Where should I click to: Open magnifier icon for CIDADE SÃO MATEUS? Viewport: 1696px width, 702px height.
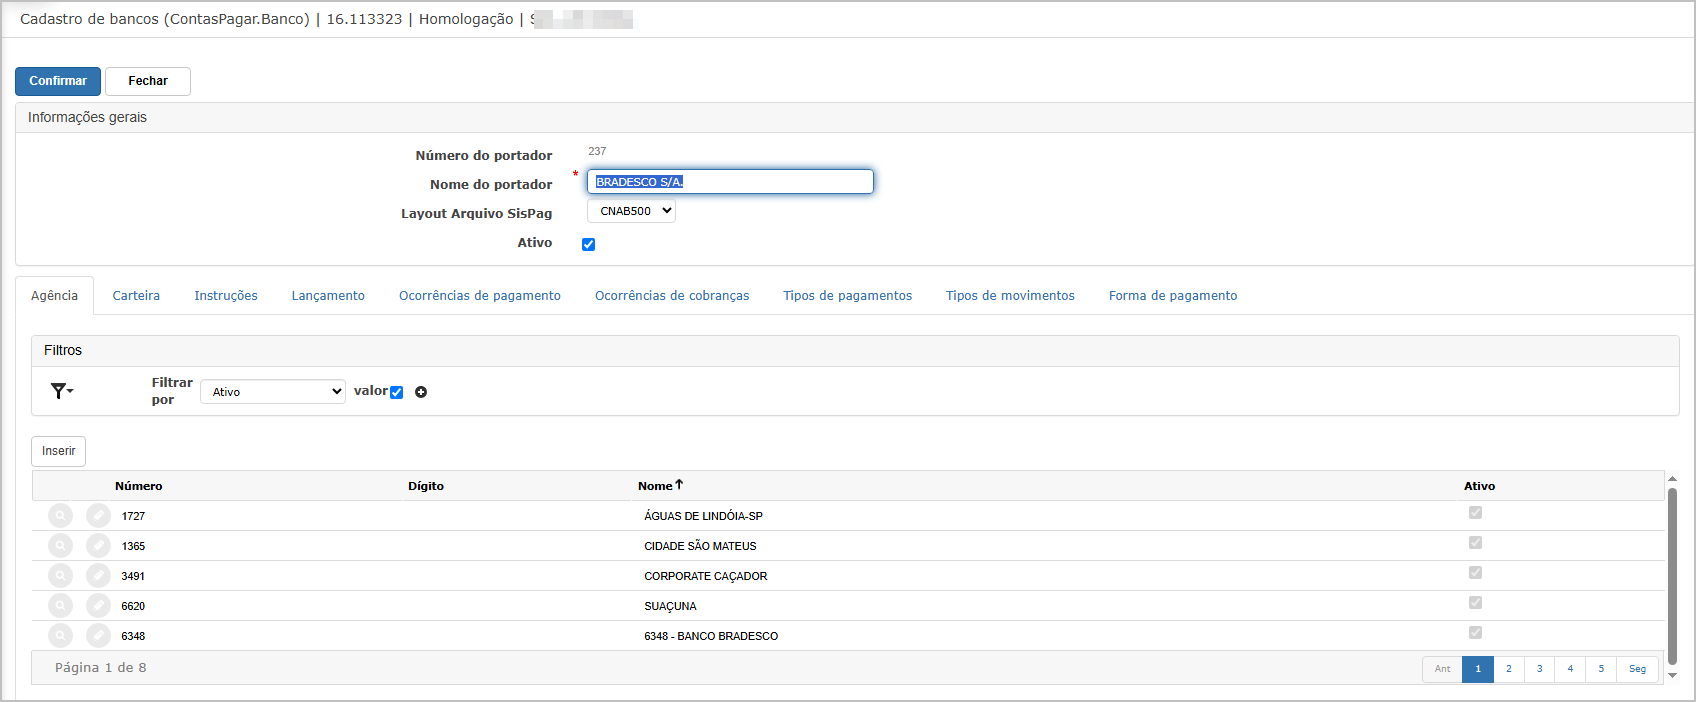tap(60, 546)
